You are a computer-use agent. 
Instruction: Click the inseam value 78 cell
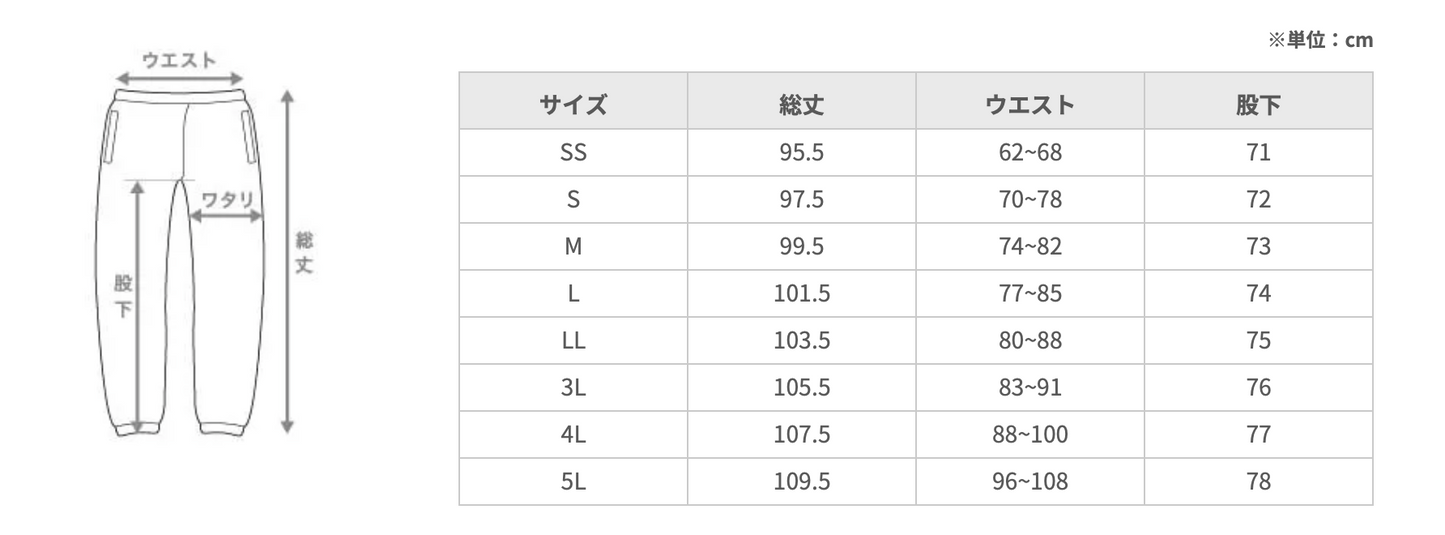coord(1258,482)
